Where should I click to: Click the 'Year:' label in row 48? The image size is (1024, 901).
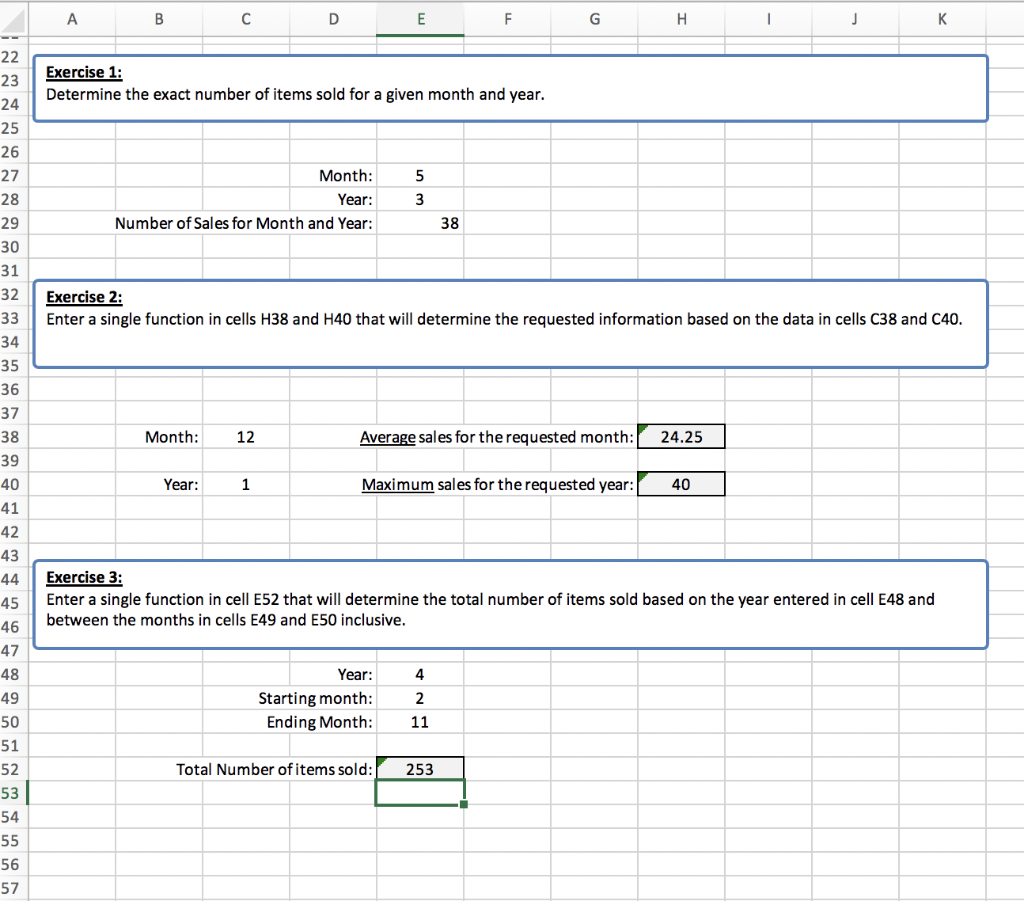click(x=355, y=674)
